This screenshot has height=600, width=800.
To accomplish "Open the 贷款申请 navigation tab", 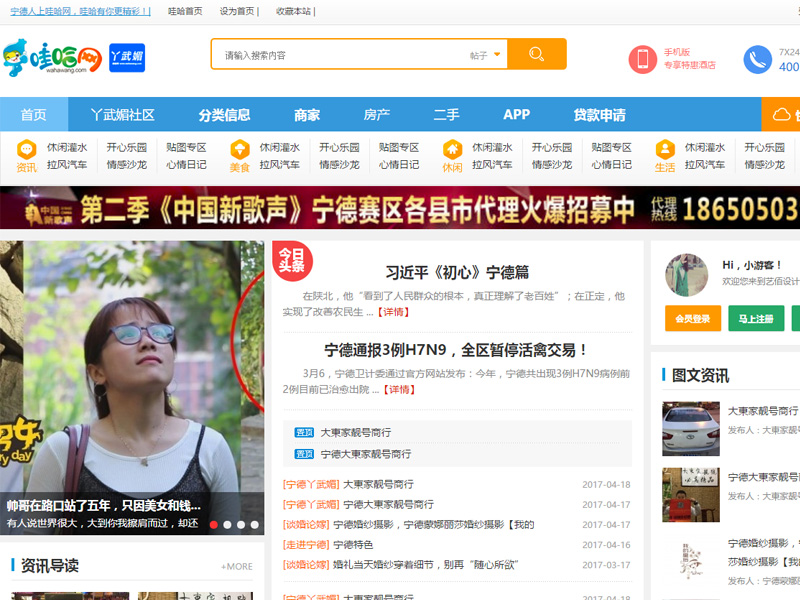I will [x=599, y=114].
